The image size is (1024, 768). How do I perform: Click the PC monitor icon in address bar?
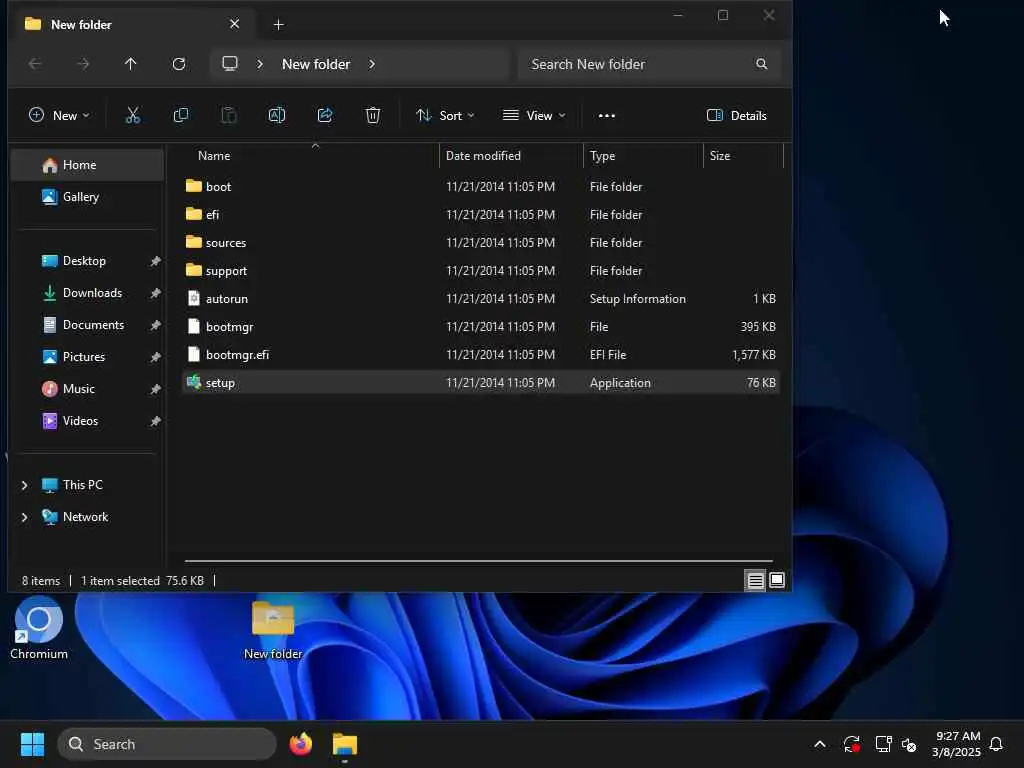[230, 64]
